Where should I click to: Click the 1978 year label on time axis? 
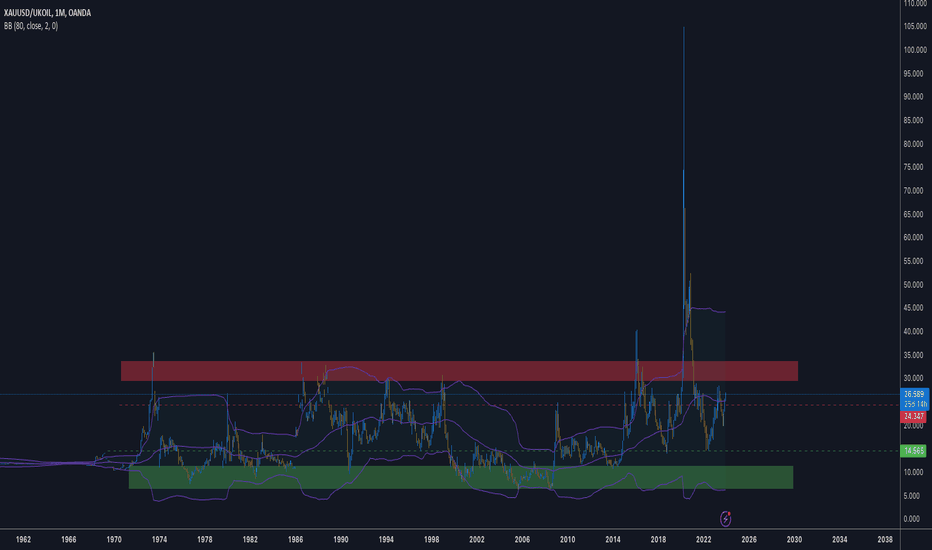click(x=204, y=540)
